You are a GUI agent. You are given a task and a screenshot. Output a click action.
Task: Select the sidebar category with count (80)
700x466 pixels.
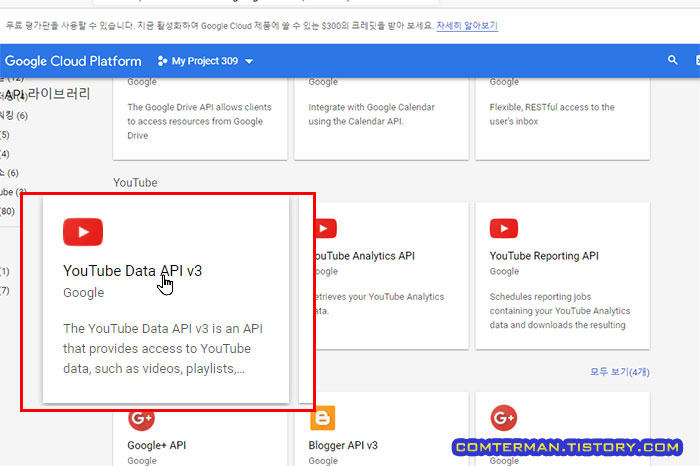[x=8, y=211]
